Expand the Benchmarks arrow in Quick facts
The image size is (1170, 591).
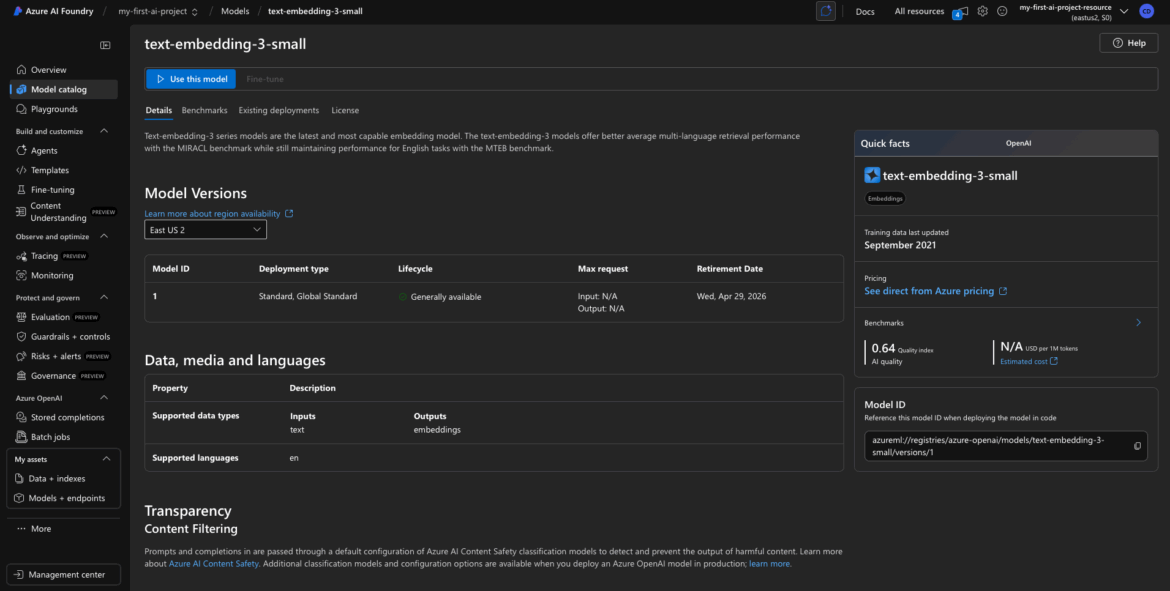(x=1138, y=323)
